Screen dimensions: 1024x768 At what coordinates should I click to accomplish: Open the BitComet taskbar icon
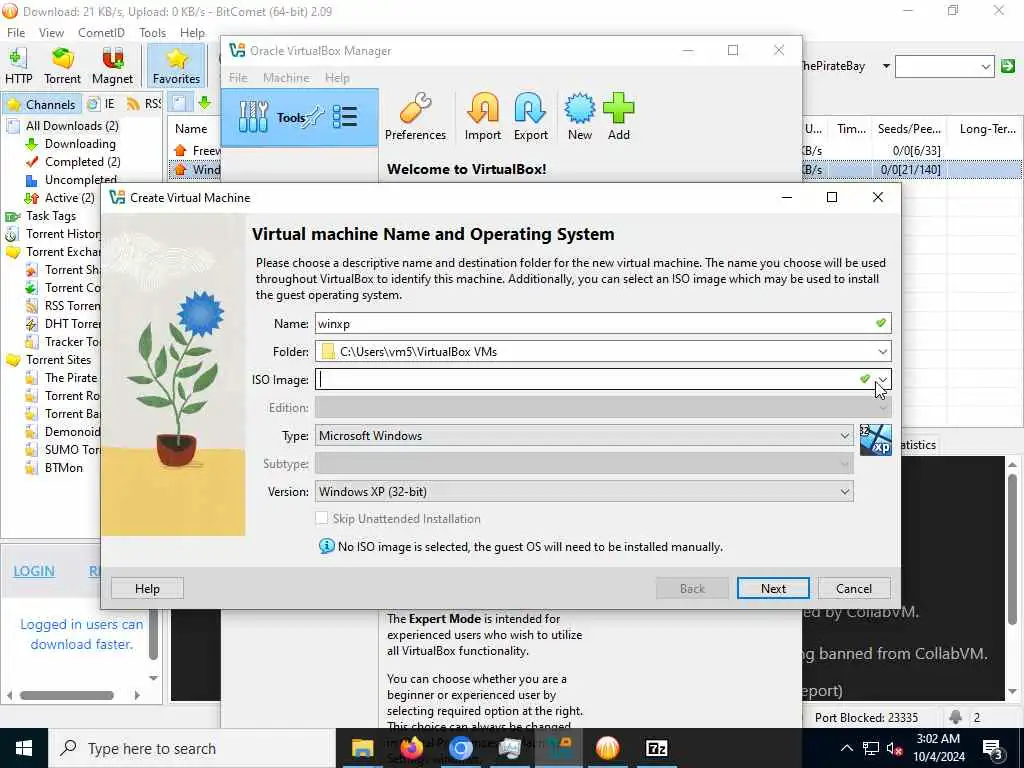(607, 748)
